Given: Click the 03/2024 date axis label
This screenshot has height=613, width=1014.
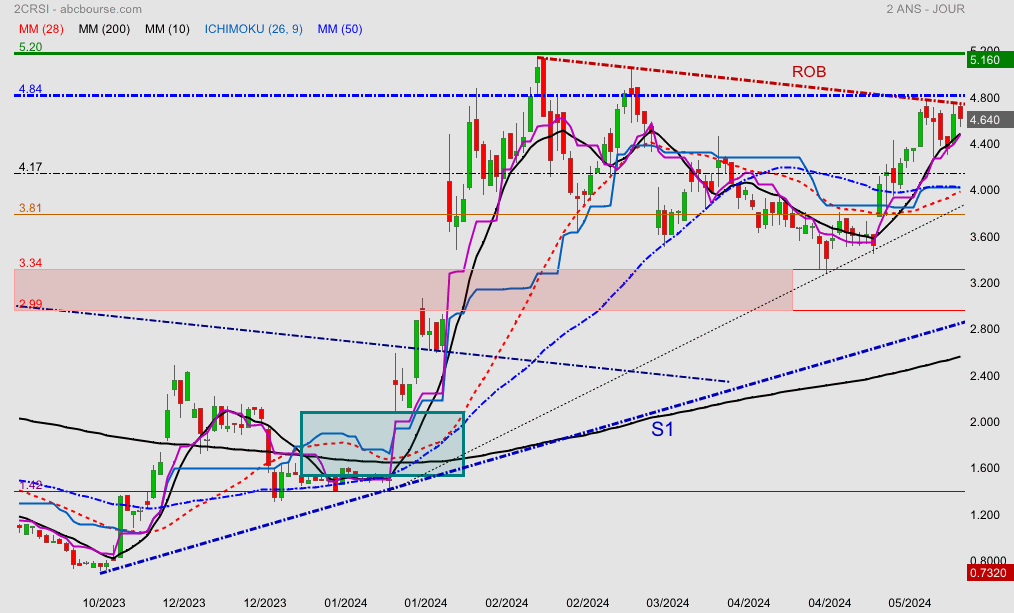Looking at the screenshot, I should (x=667, y=603).
